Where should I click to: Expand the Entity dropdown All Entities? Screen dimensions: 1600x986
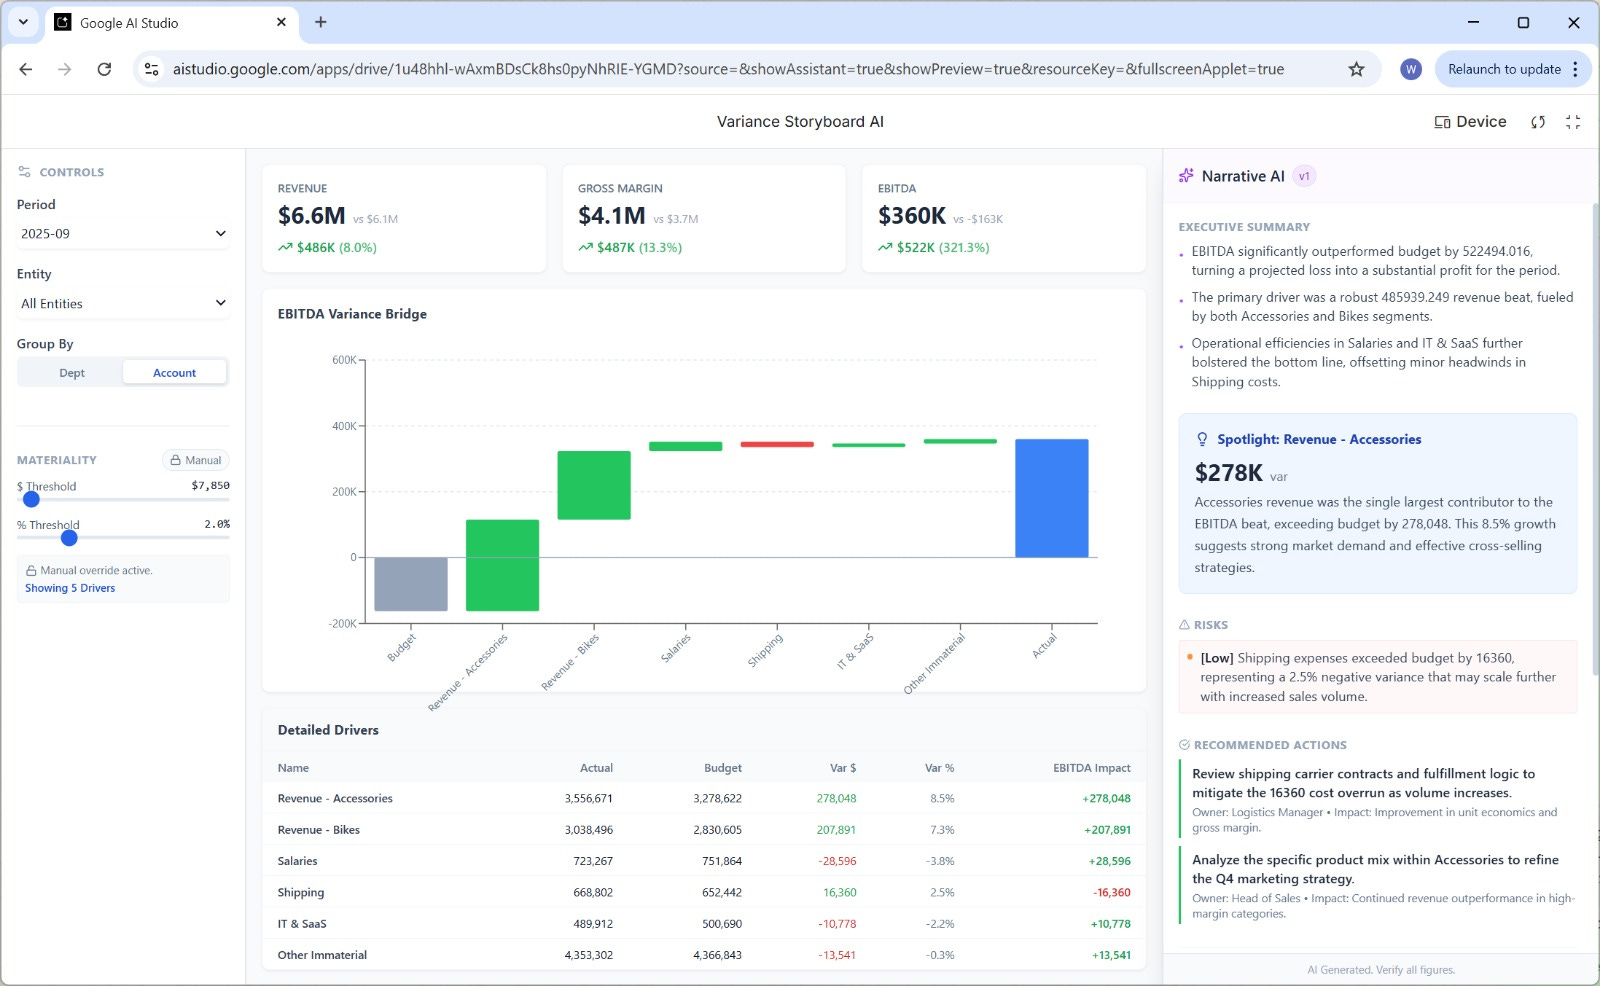pyautogui.click(x=123, y=303)
